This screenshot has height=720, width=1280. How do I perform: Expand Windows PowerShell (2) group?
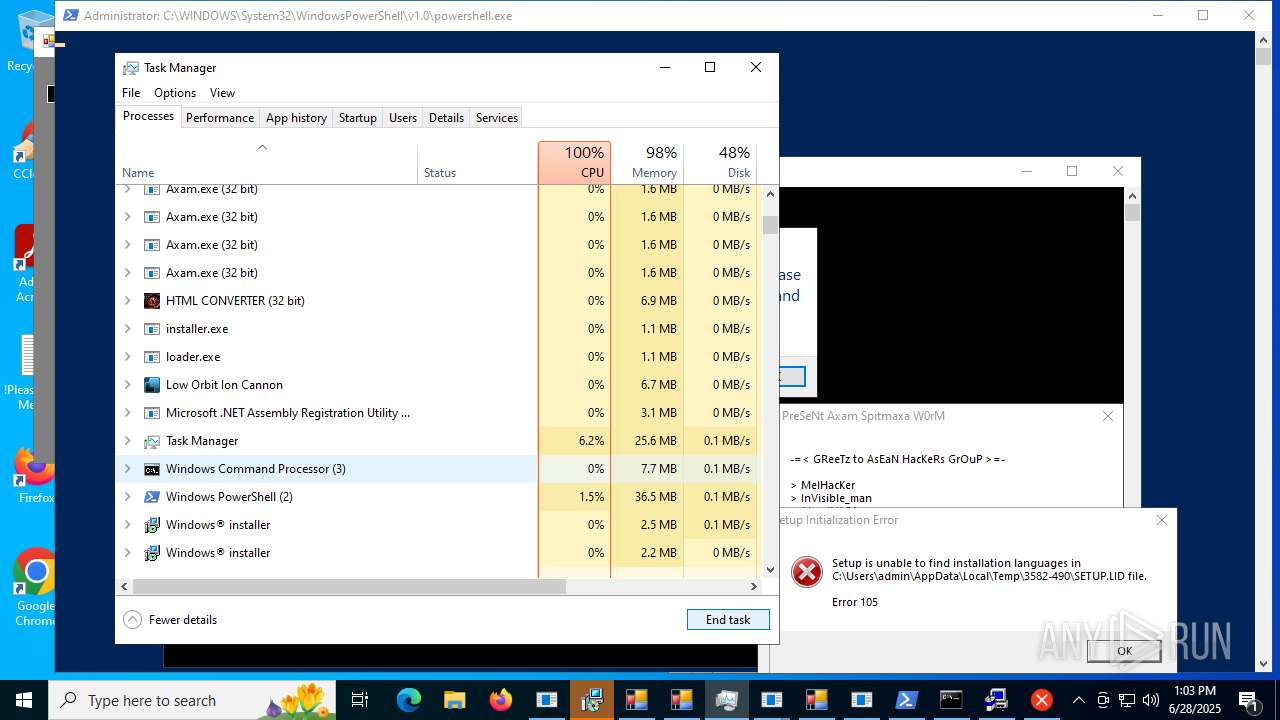(x=127, y=497)
